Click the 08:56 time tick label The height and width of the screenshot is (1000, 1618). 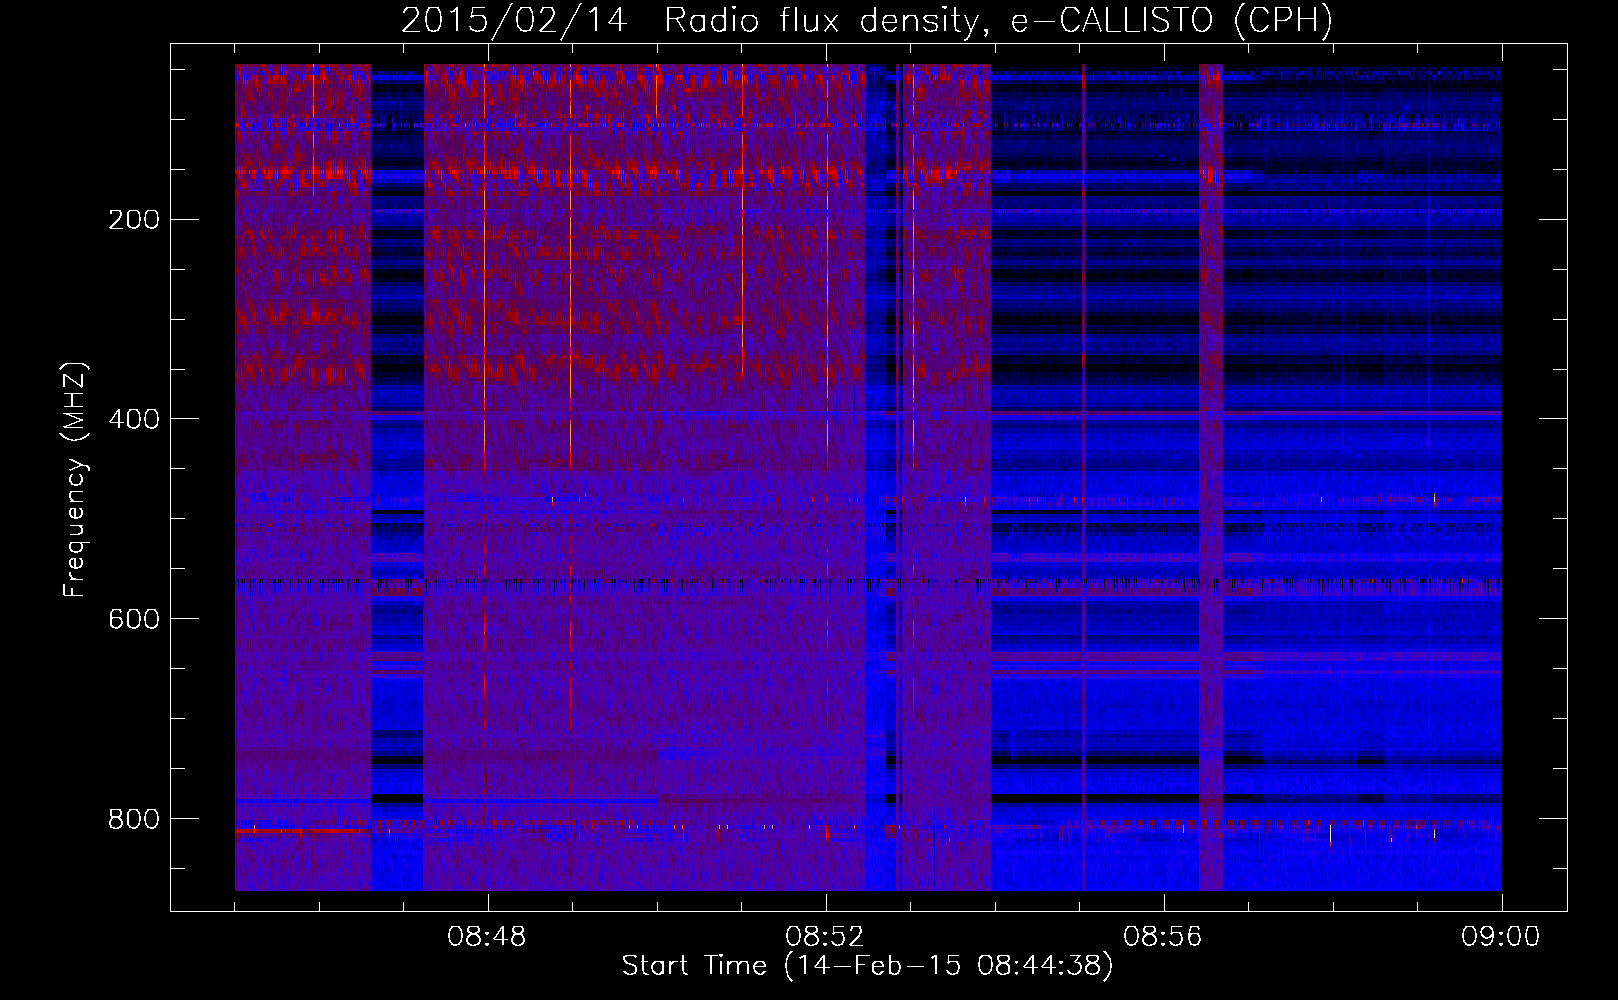(x=1163, y=937)
